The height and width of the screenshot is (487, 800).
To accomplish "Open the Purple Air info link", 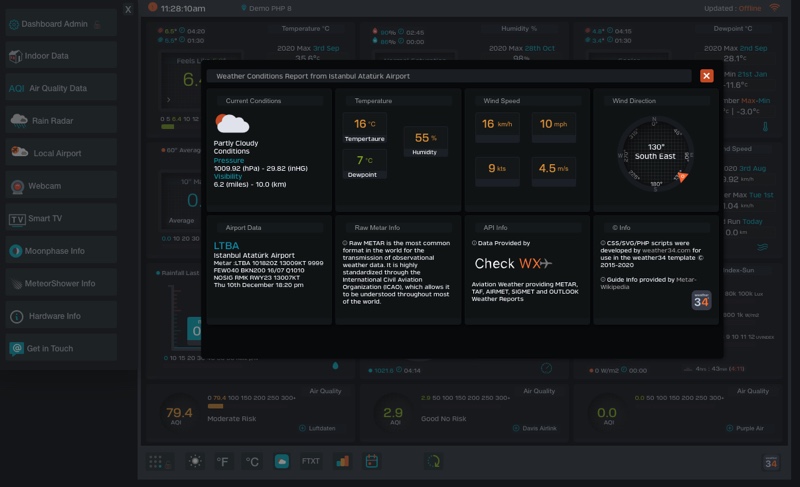I will pyautogui.click(x=745, y=428).
